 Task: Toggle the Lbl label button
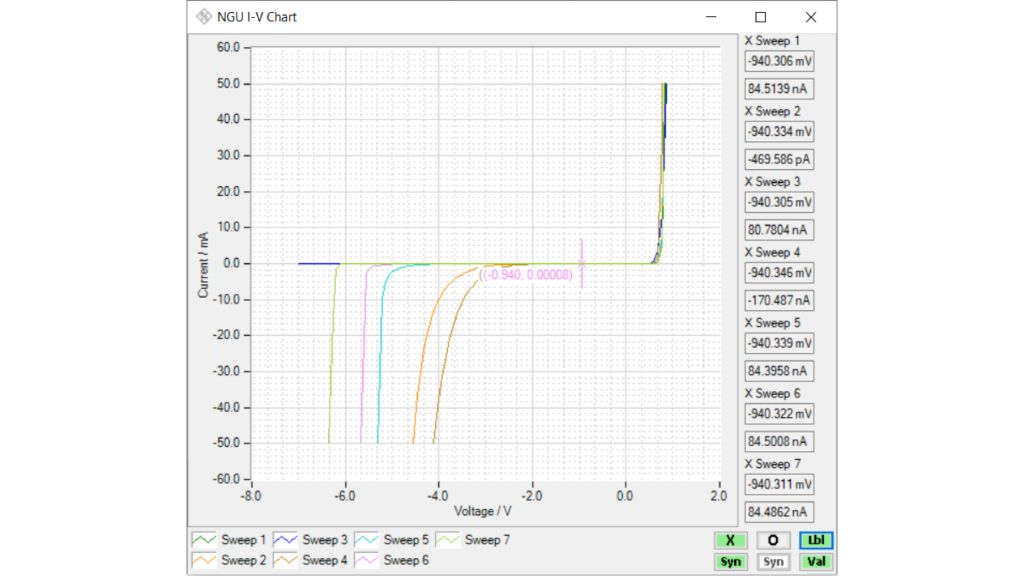pyautogui.click(x=816, y=540)
